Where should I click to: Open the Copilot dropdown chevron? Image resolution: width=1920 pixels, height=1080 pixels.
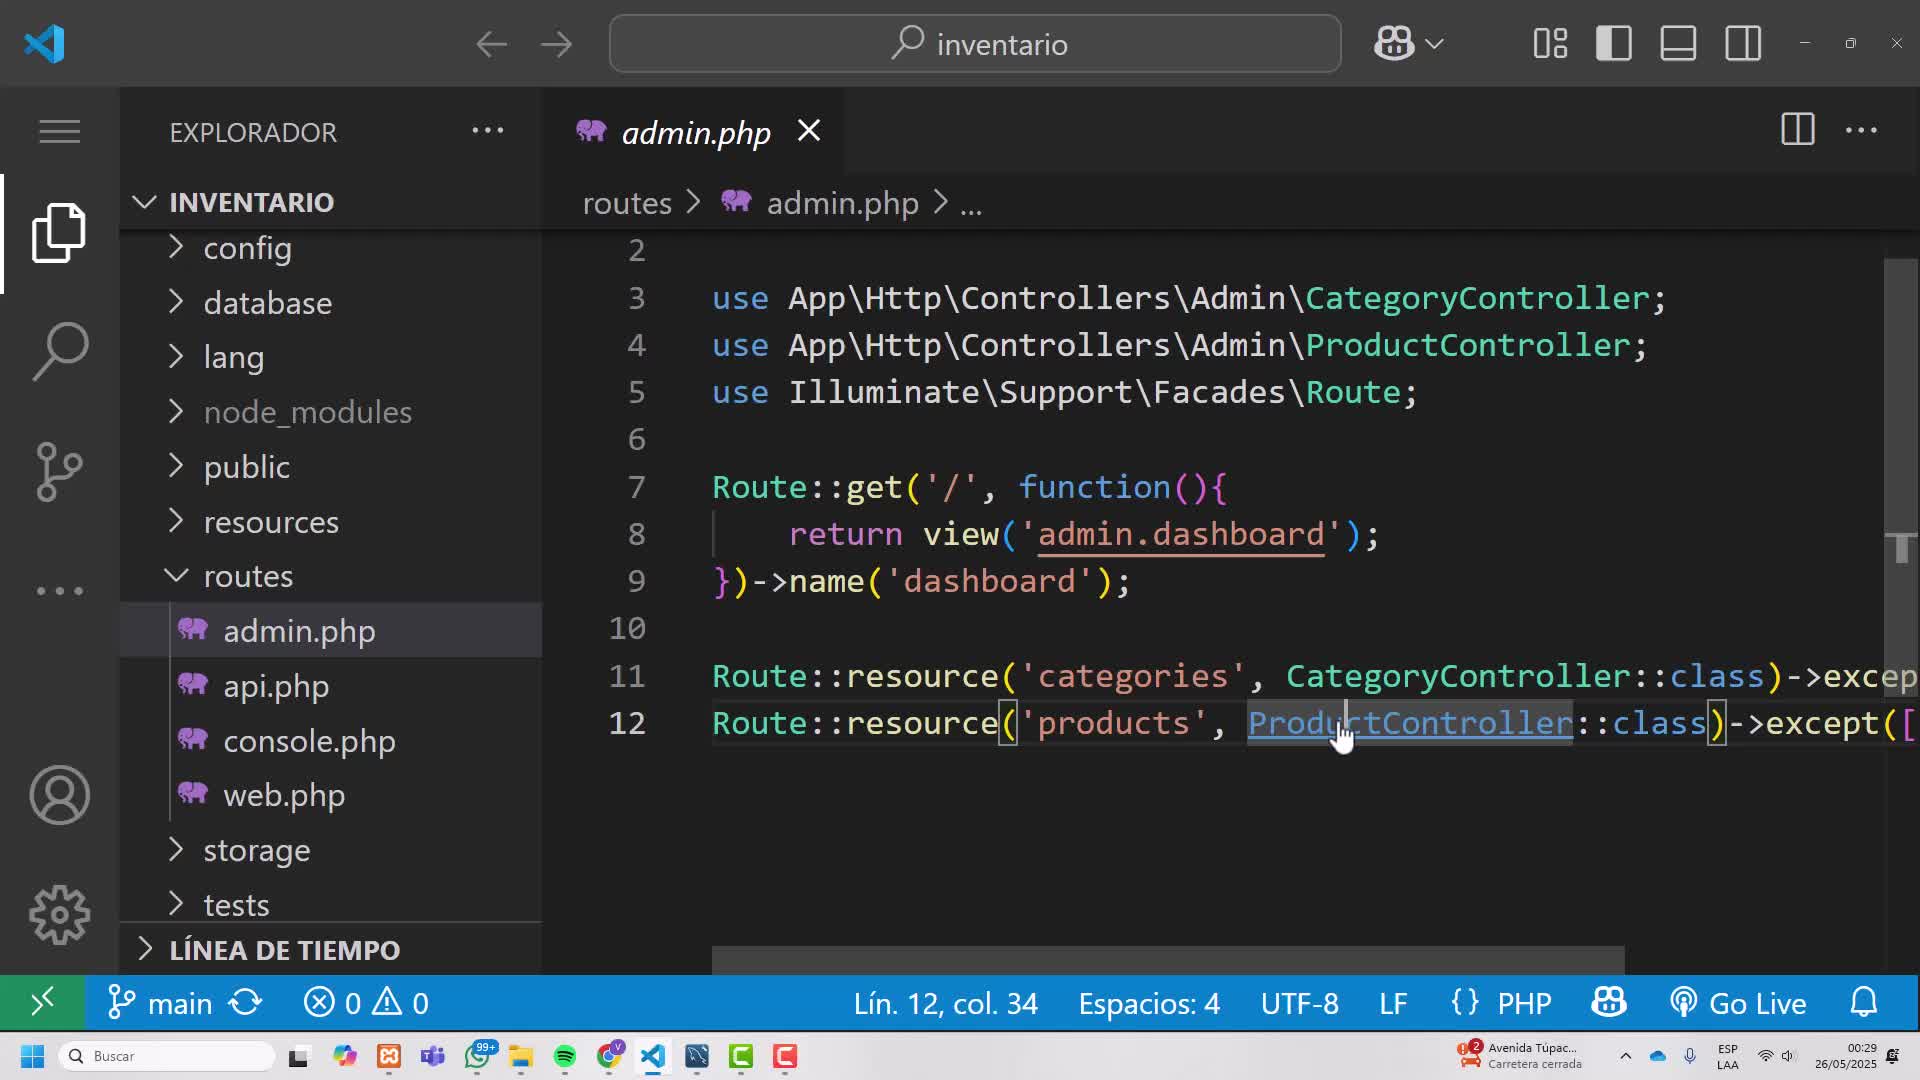[x=1434, y=44]
